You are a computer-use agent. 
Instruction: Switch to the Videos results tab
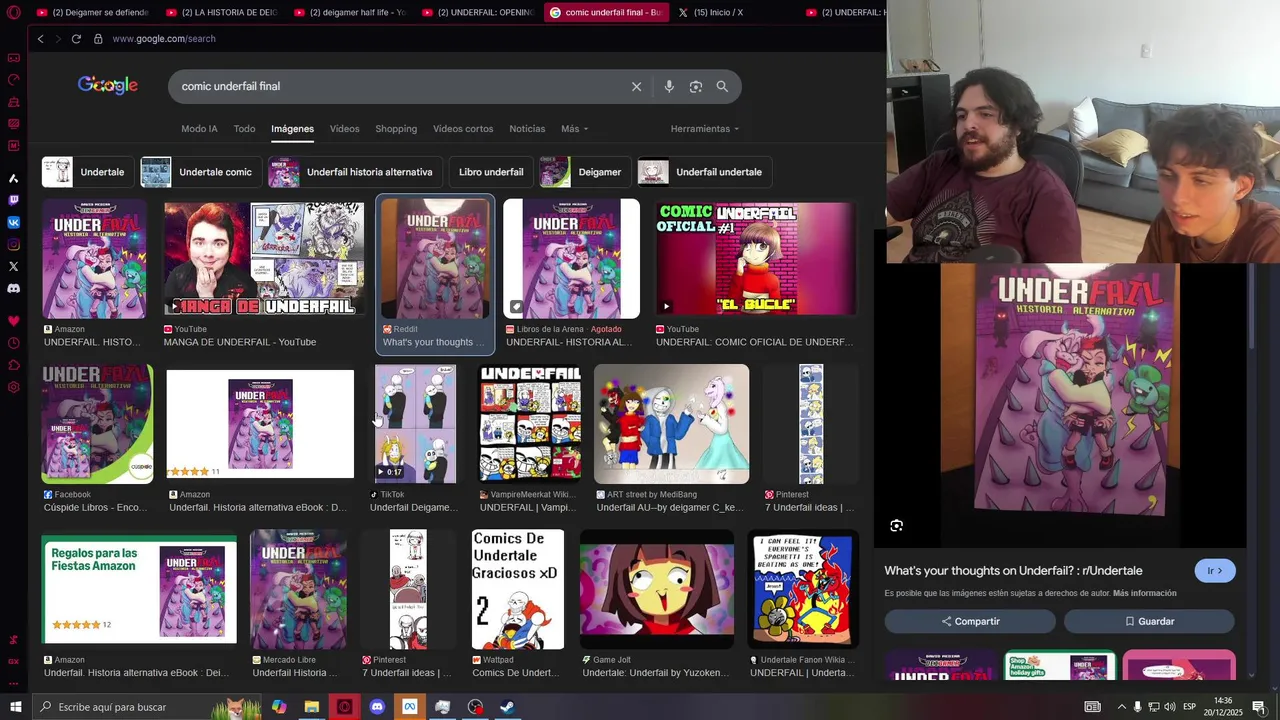[344, 129]
